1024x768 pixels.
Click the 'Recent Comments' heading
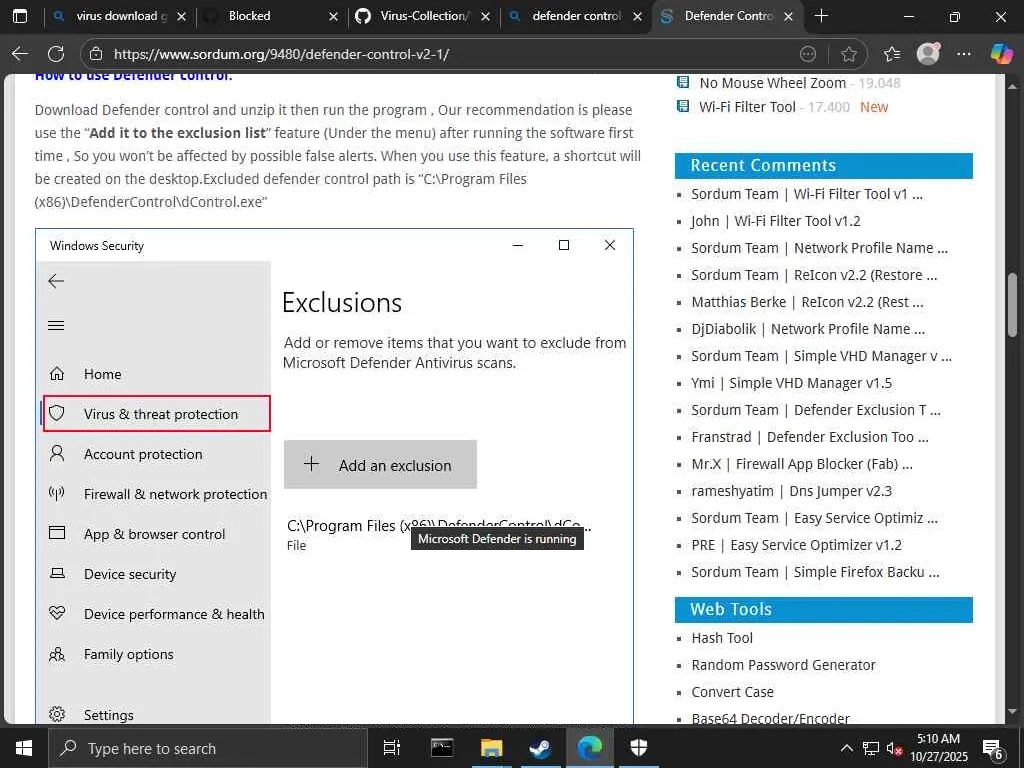tap(763, 166)
